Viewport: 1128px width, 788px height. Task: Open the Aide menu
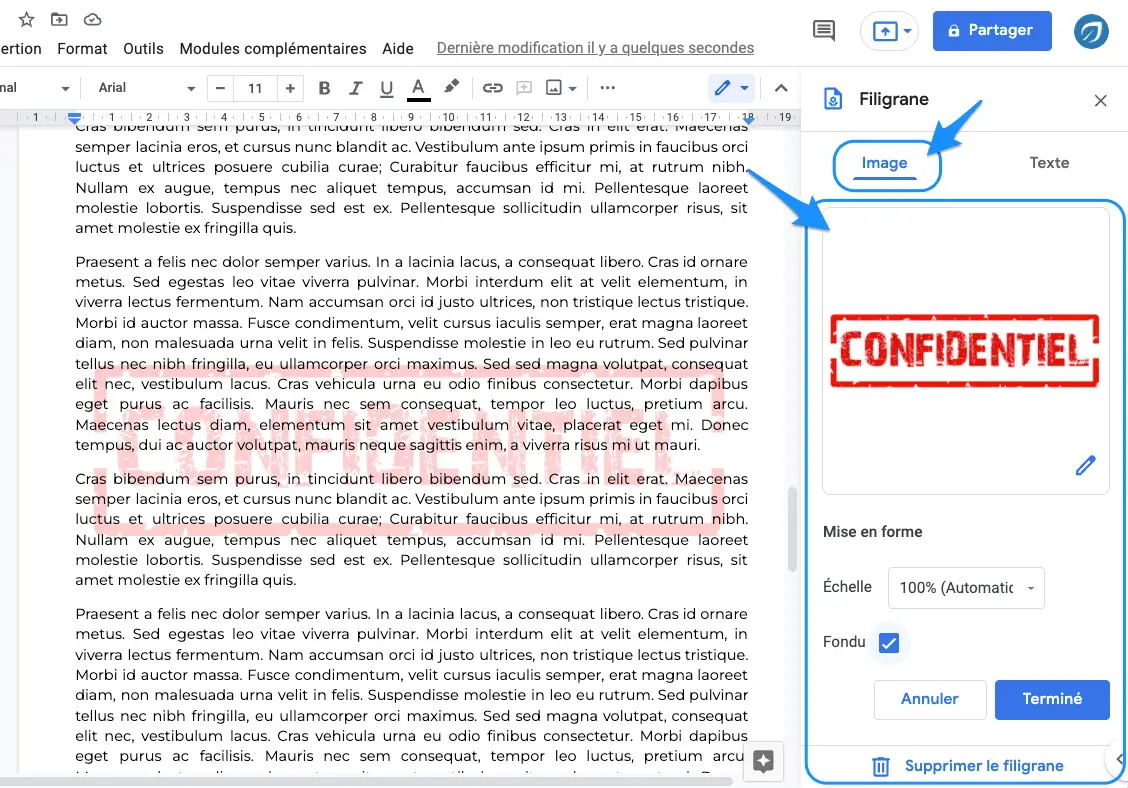398,49
